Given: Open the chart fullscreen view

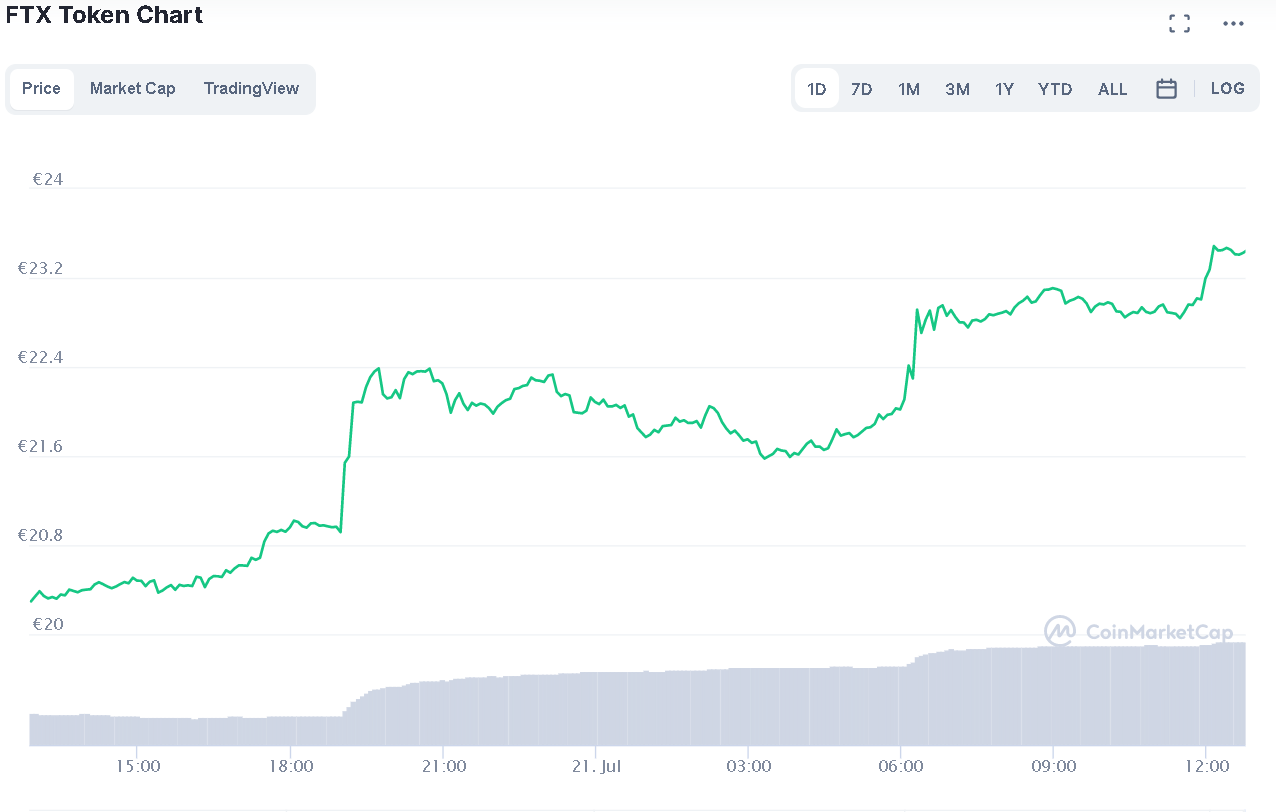Looking at the screenshot, I should point(1179,22).
